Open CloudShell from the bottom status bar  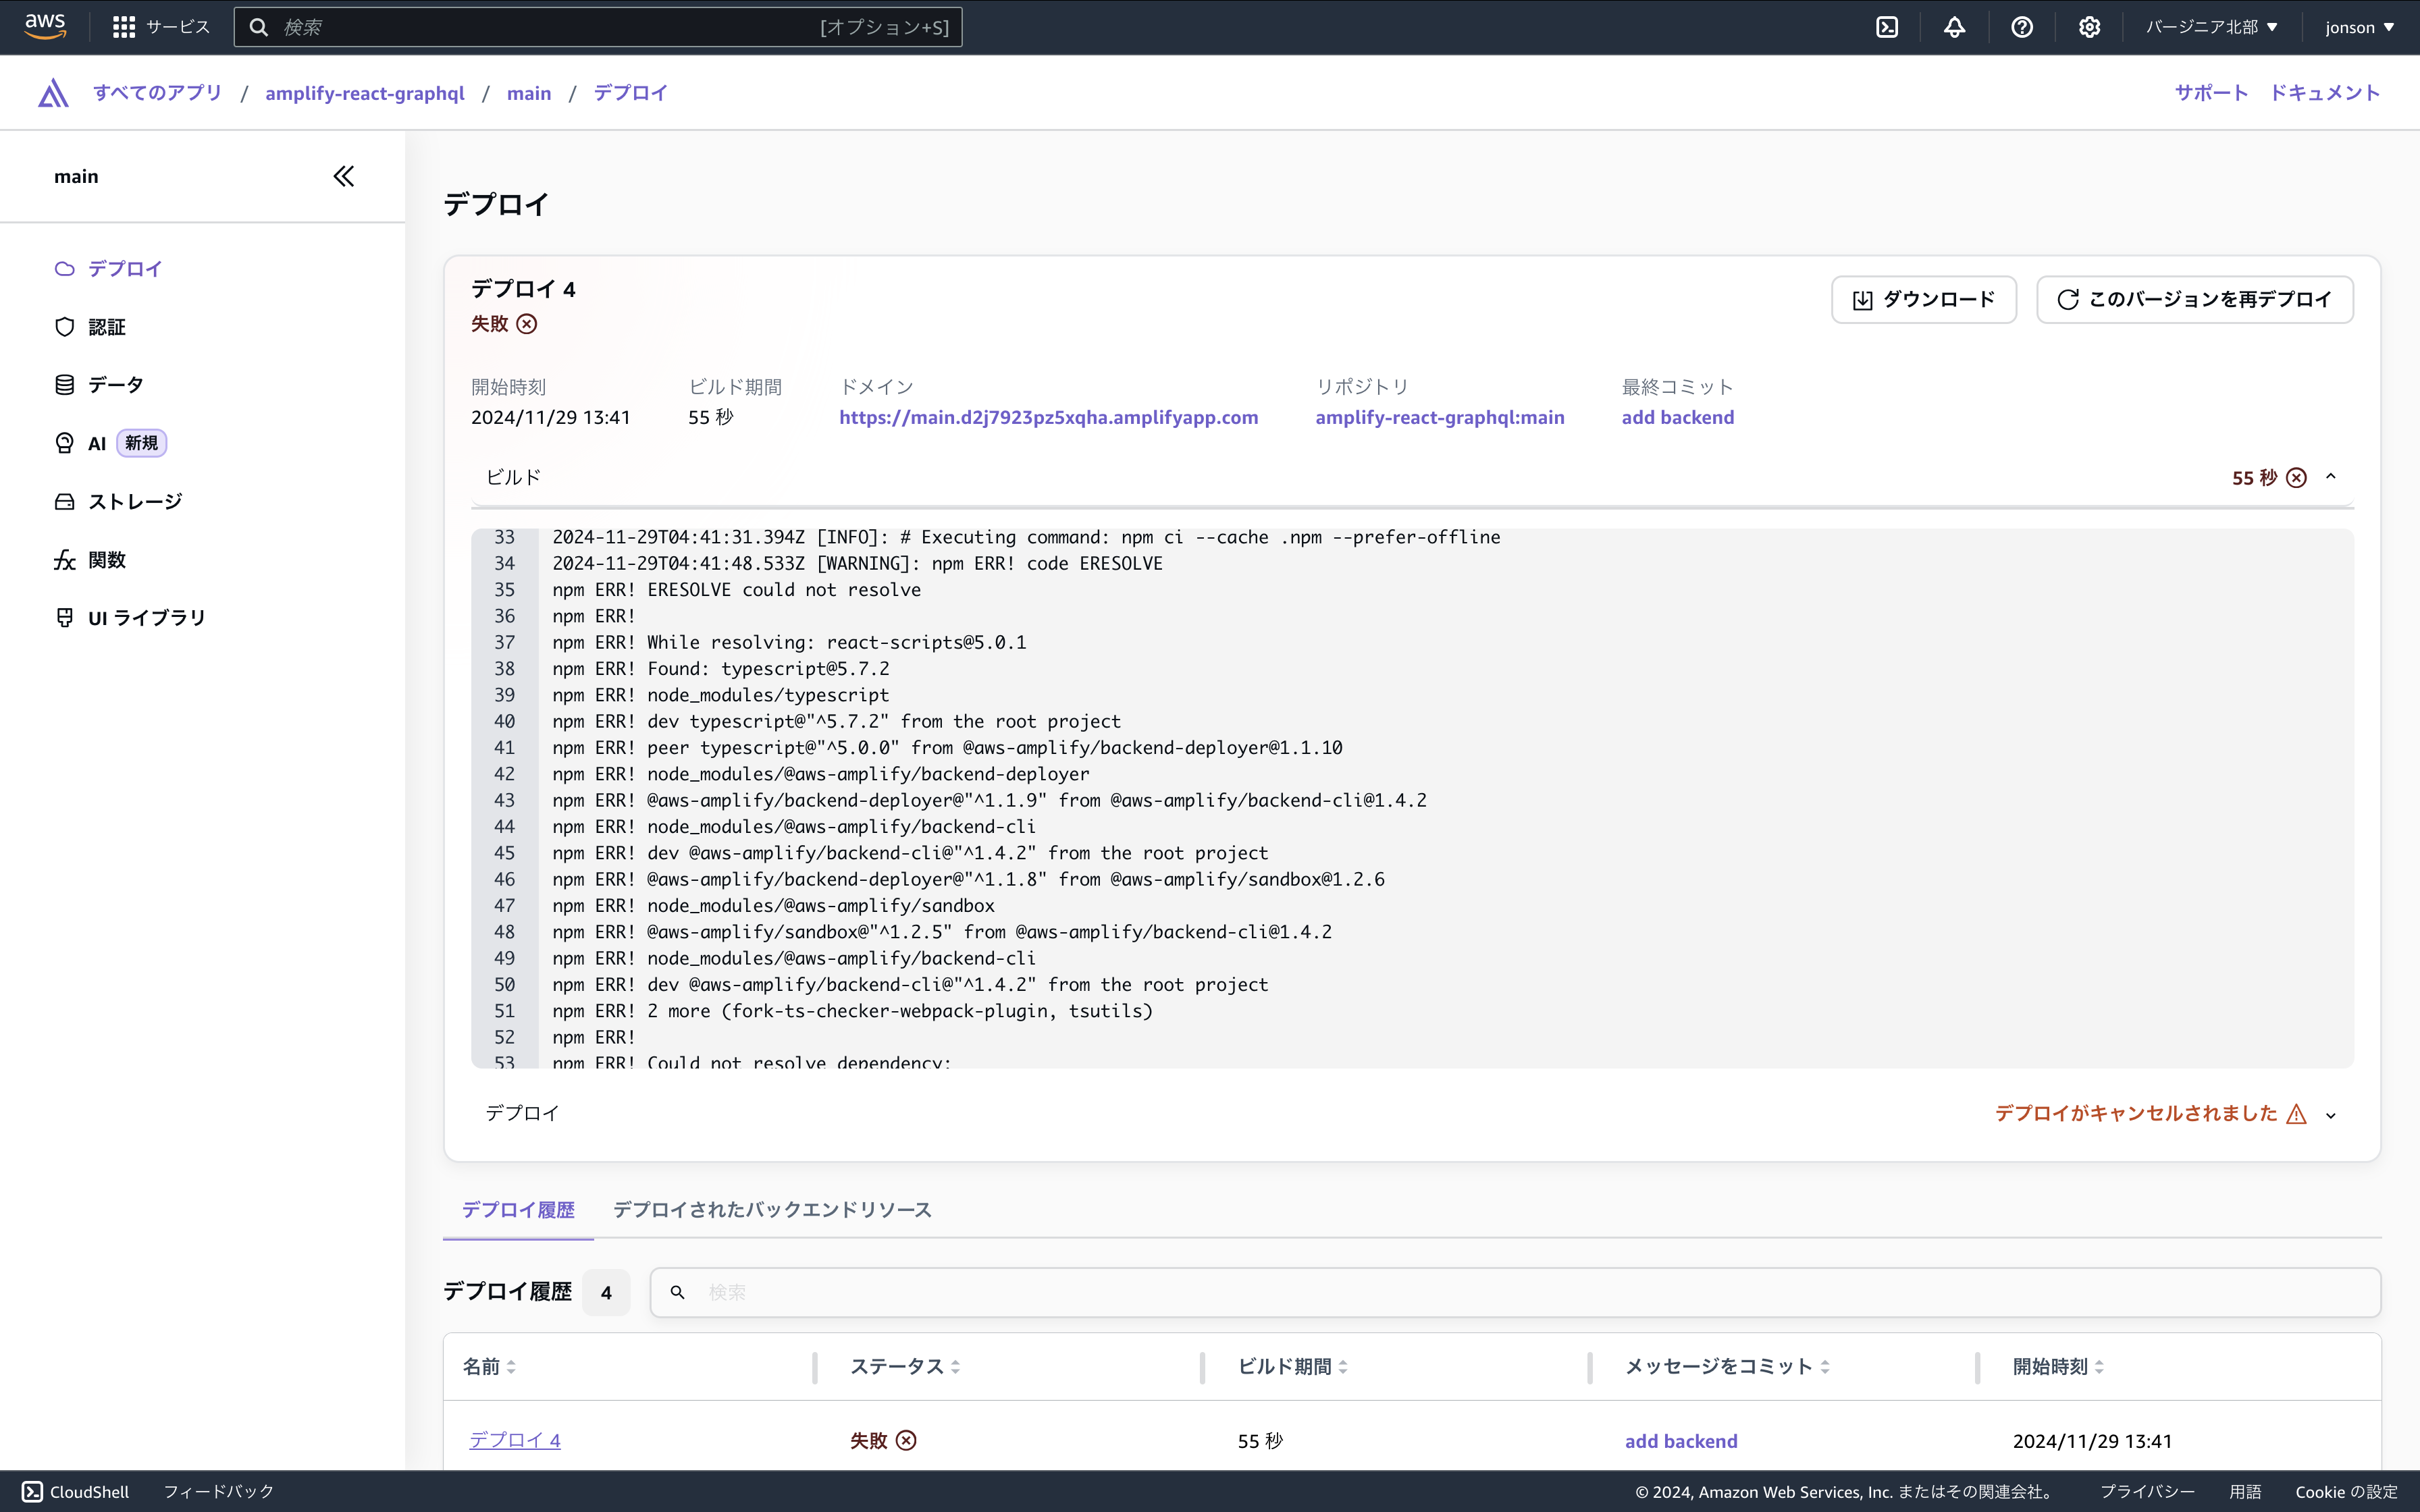coord(75,1491)
